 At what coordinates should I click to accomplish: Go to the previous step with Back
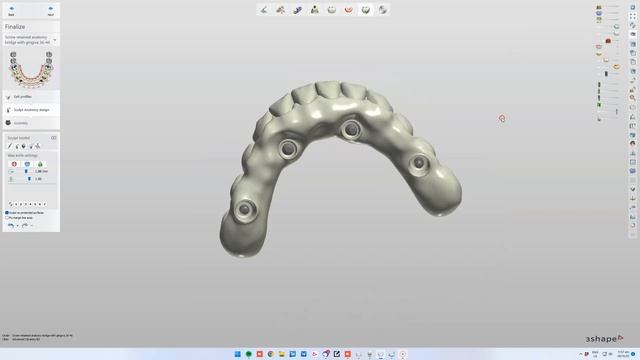point(11,11)
